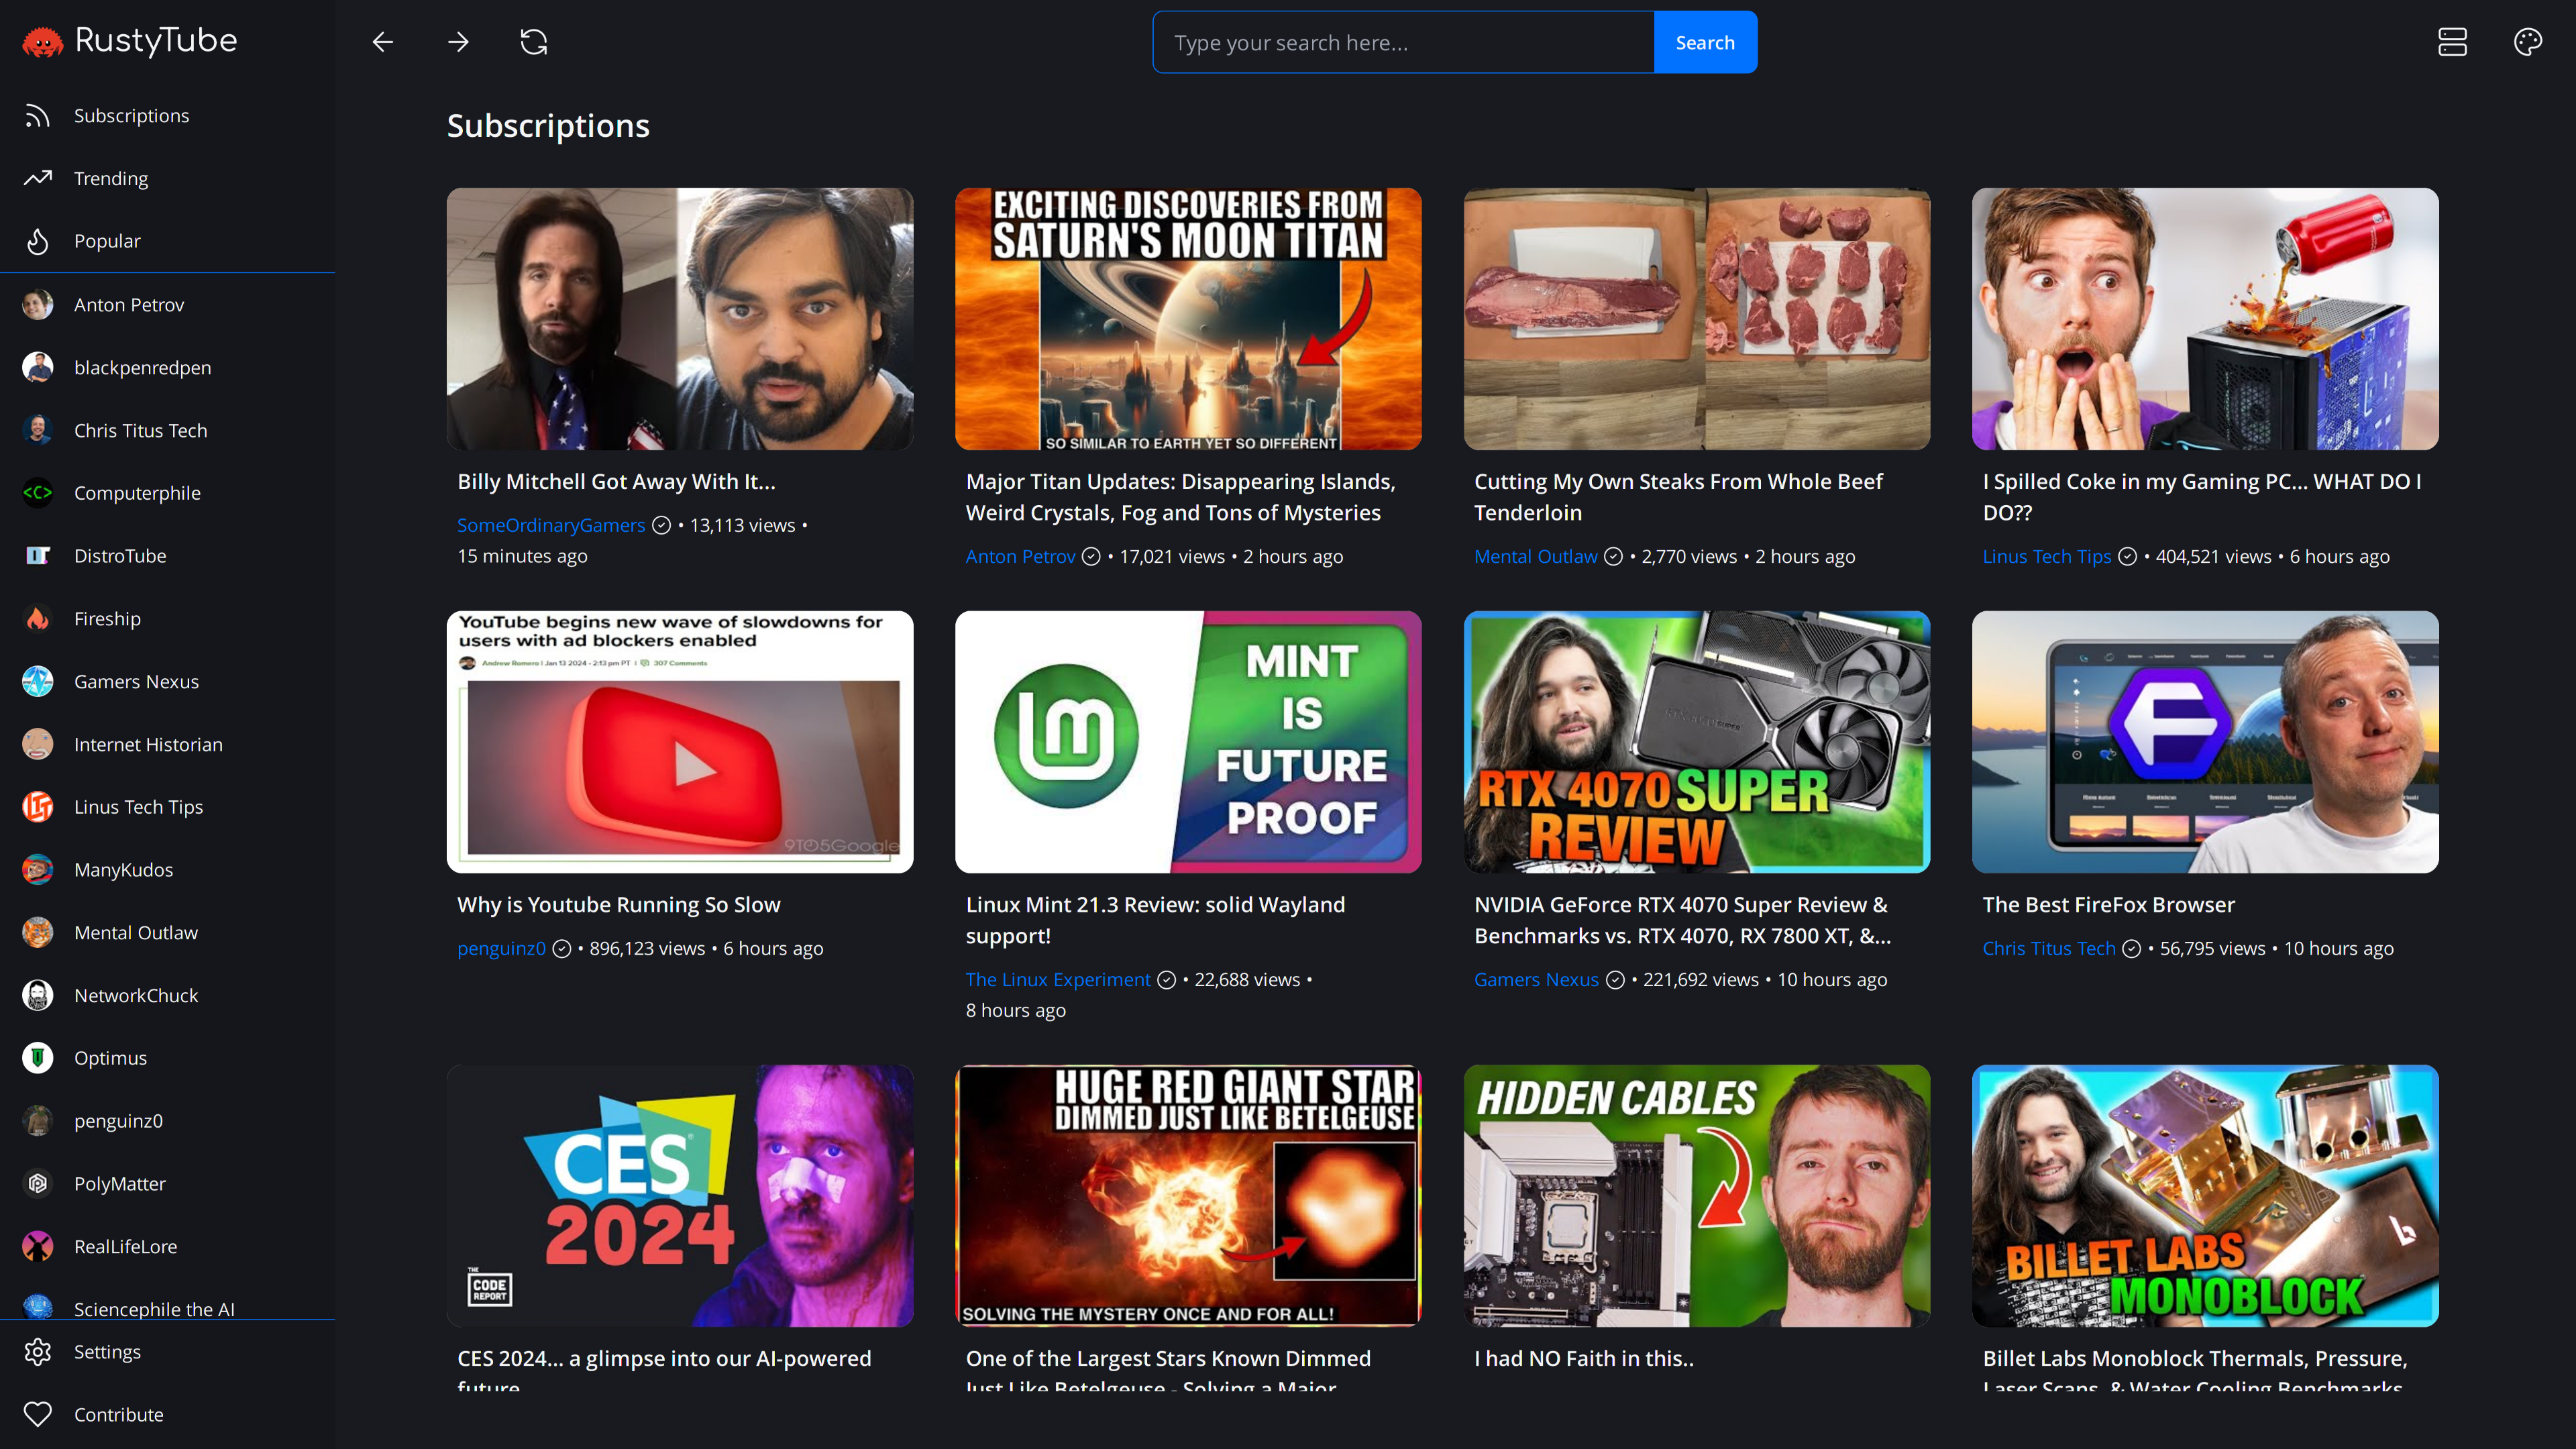The height and width of the screenshot is (1449, 2576).
Task: Go forward with the right arrow icon
Action: [x=458, y=42]
